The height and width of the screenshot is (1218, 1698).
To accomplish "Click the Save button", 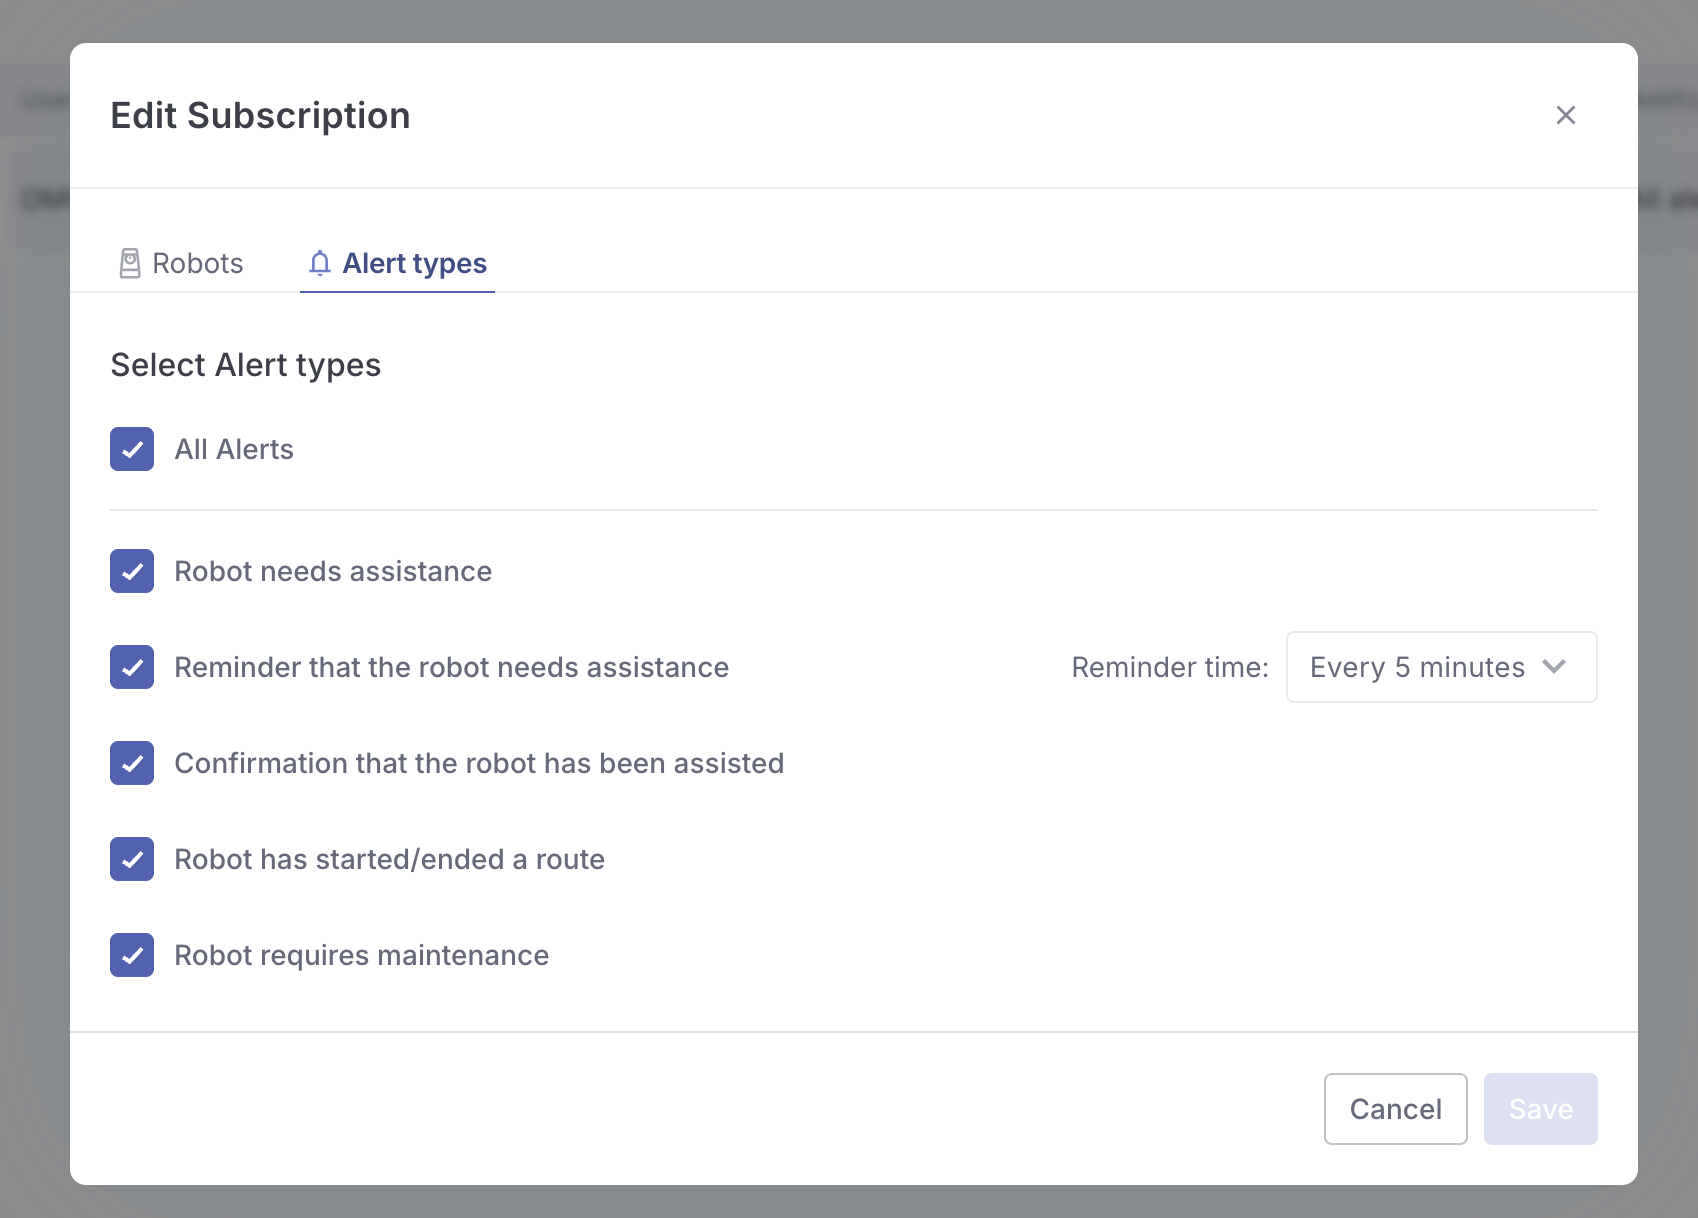I will click(1540, 1109).
